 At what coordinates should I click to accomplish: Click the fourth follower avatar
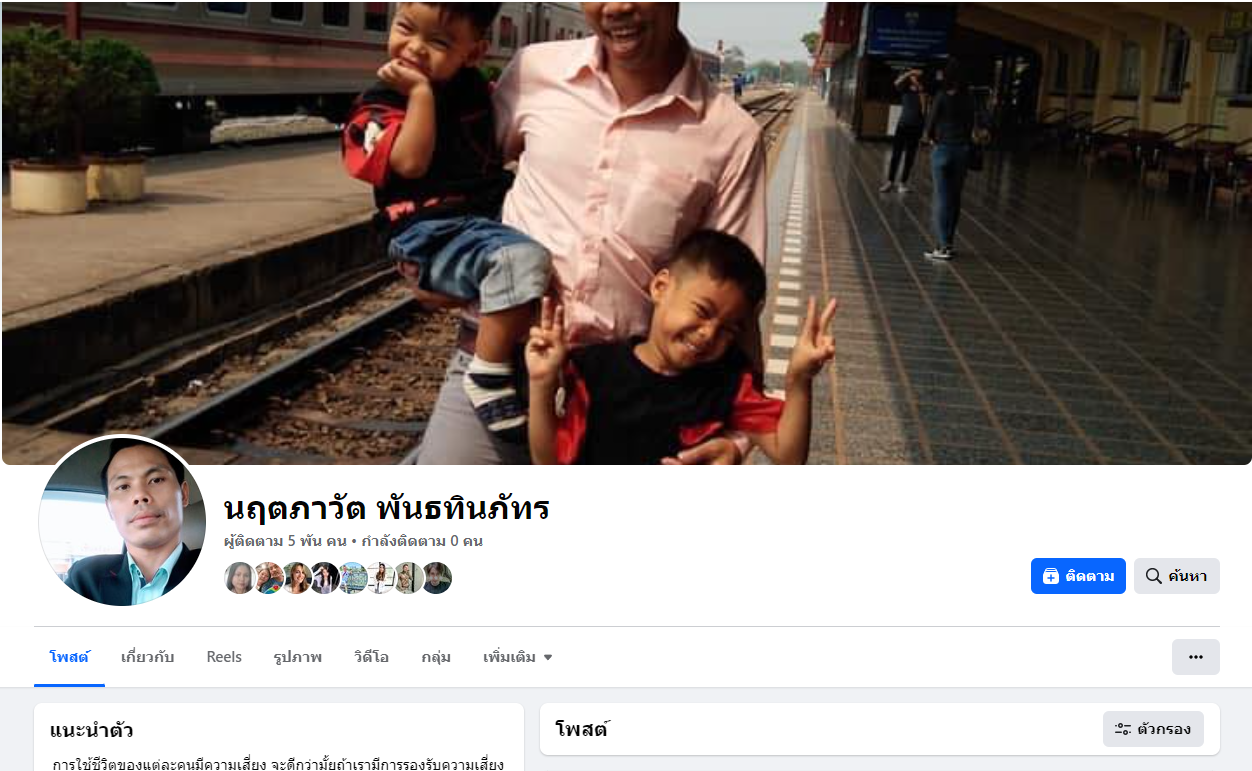[324, 578]
